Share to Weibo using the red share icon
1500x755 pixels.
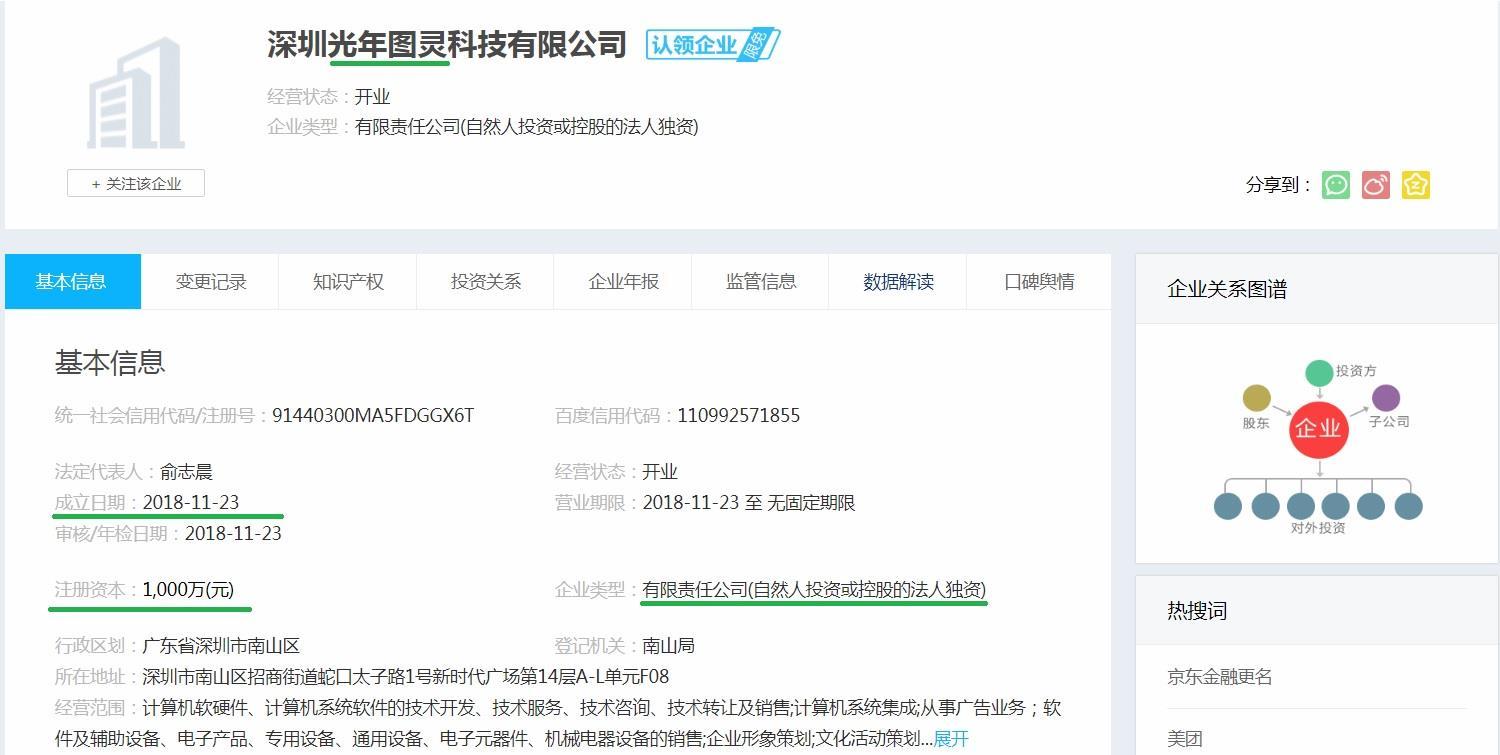(x=1376, y=185)
